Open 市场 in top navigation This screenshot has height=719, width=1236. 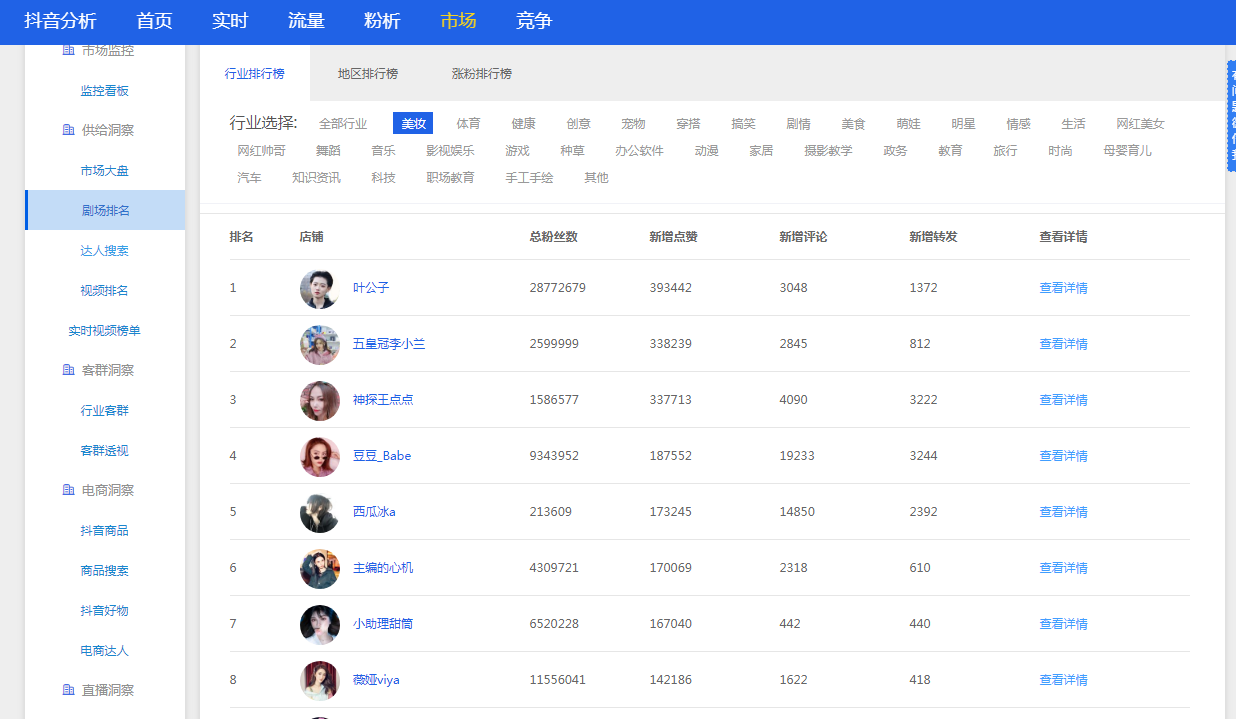click(458, 21)
